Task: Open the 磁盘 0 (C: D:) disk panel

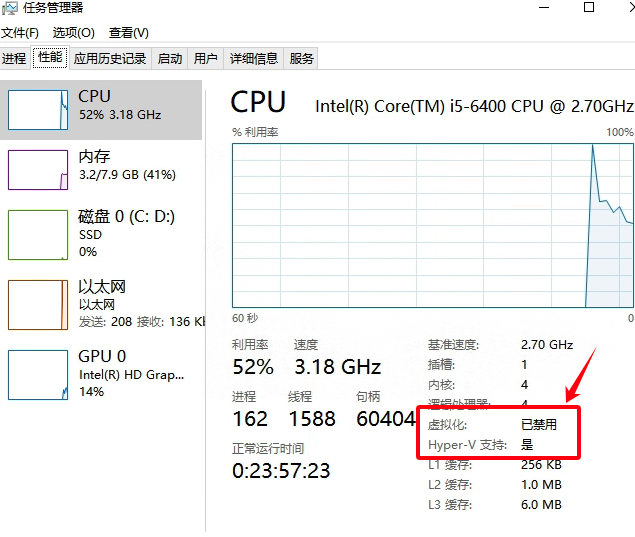Action: [101, 234]
